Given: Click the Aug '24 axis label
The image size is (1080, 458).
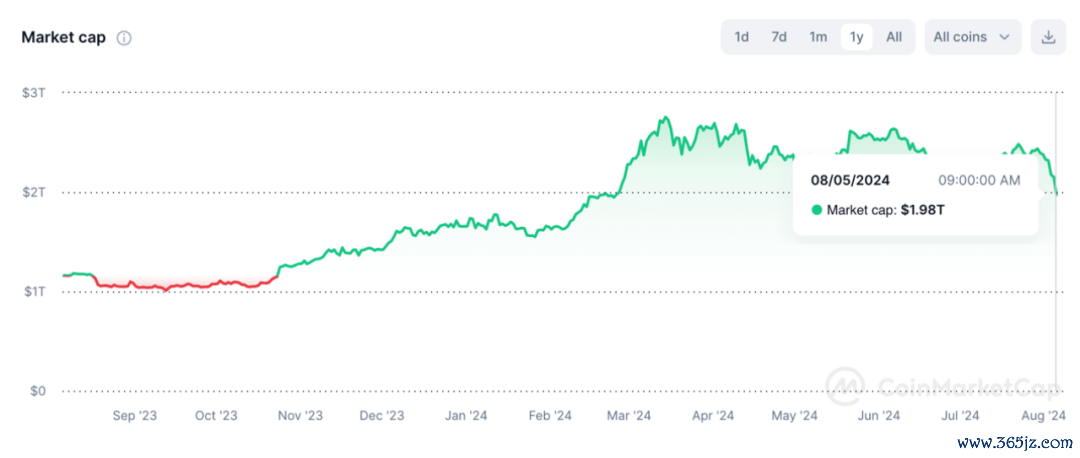Looking at the screenshot, I should (1043, 415).
